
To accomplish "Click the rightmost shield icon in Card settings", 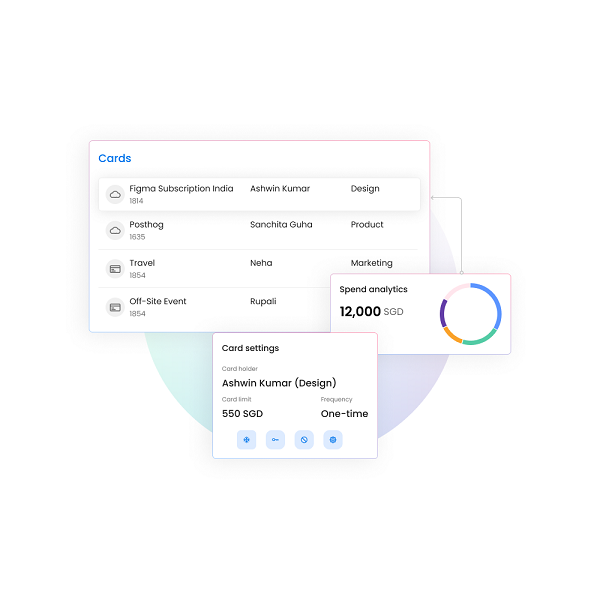I will [333, 439].
